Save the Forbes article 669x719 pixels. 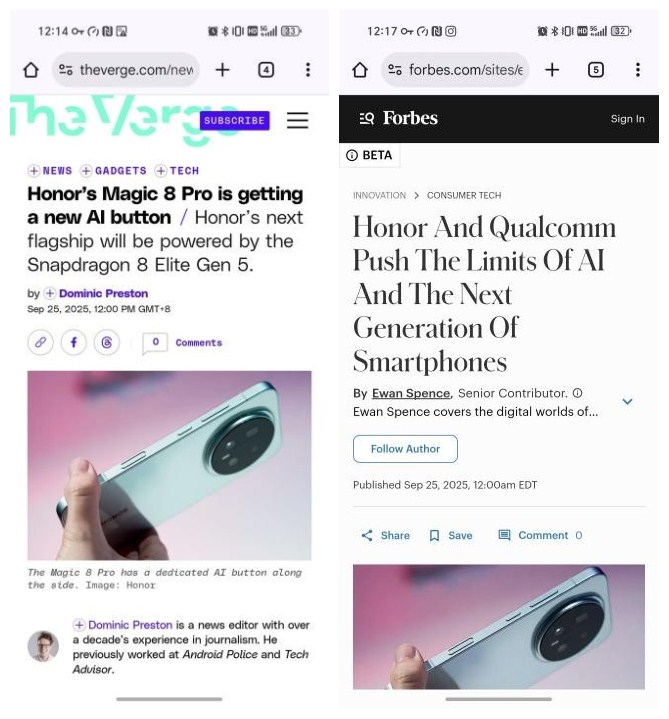pyautogui.click(x=450, y=536)
